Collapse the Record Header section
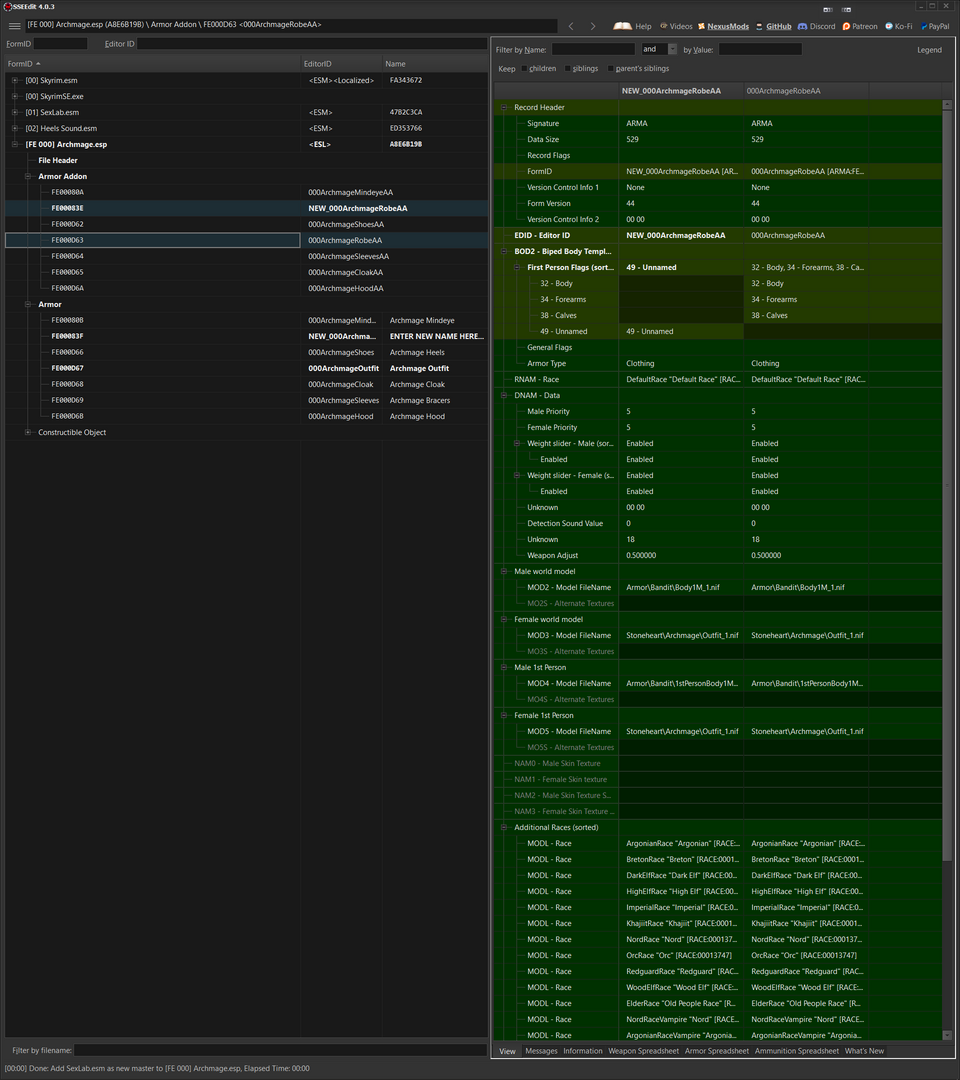This screenshot has height=1080, width=960. (x=504, y=107)
